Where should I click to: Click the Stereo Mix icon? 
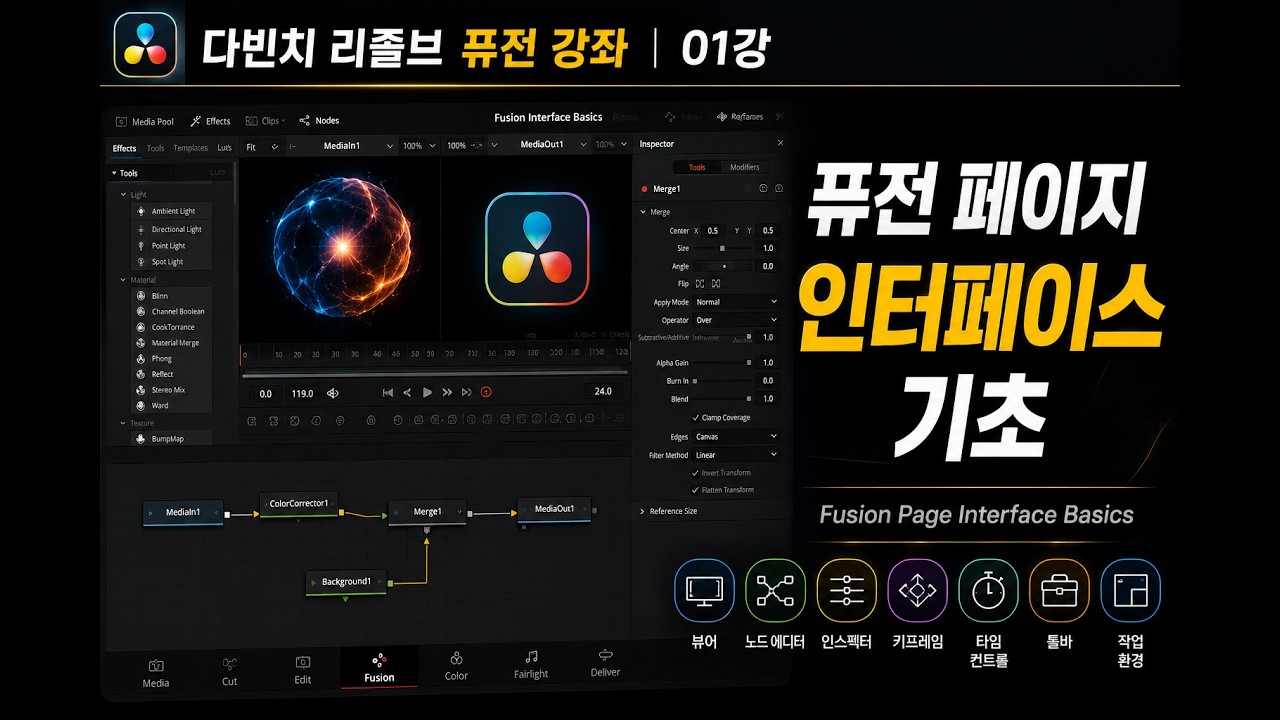pyautogui.click(x=141, y=390)
